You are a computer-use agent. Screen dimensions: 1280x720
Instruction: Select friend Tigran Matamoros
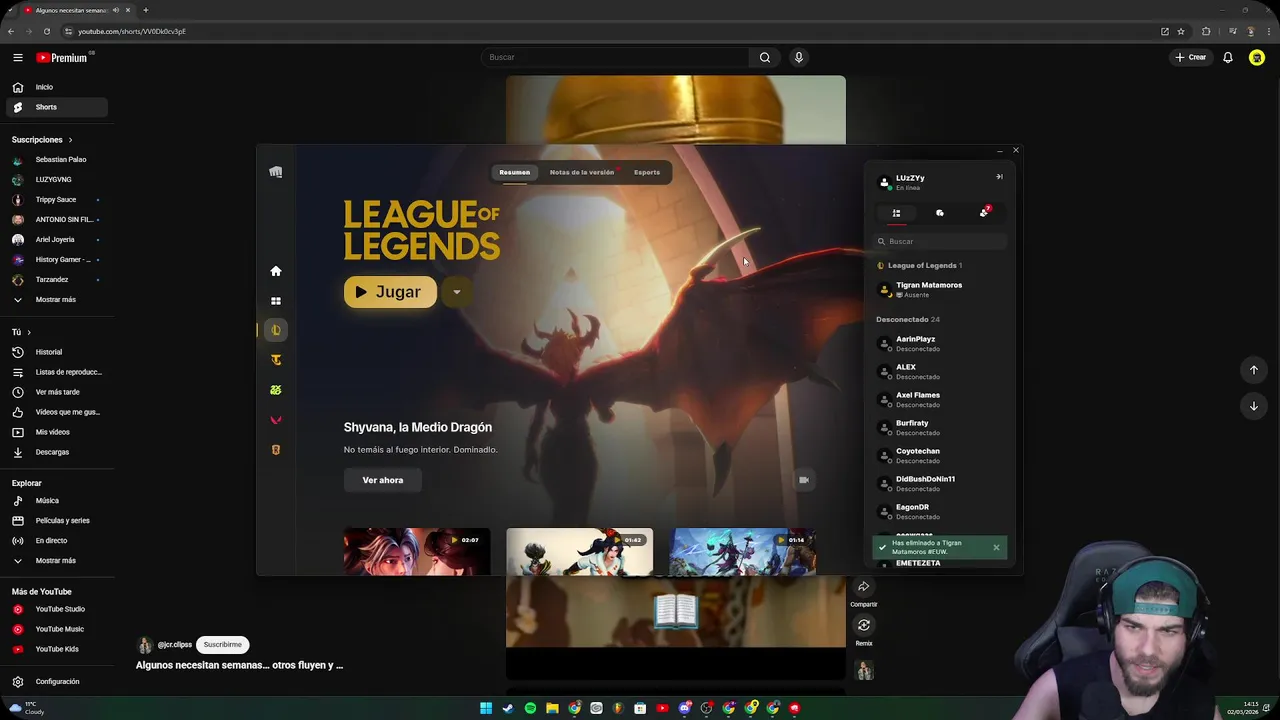pyautogui.click(x=940, y=290)
